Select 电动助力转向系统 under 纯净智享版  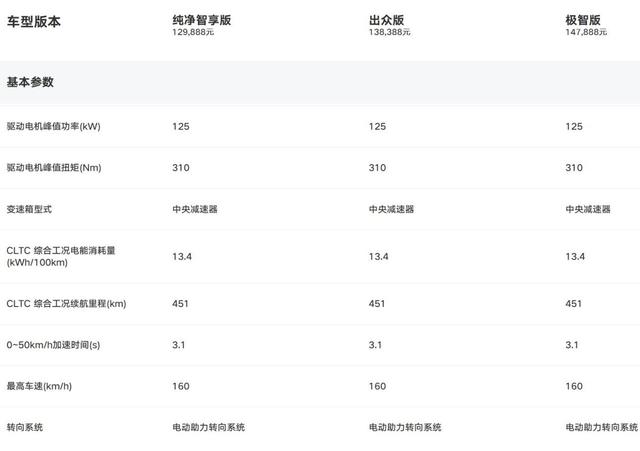click(x=209, y=427)
